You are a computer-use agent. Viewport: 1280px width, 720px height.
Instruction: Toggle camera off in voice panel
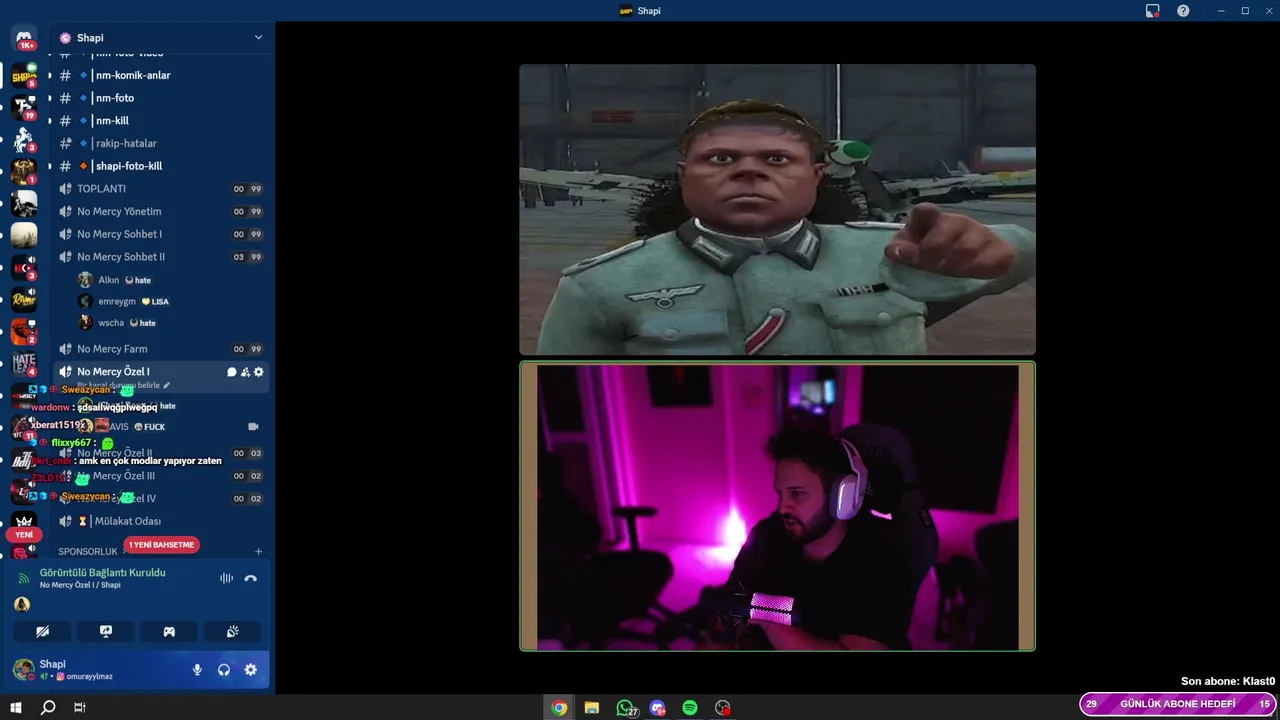click(x=42, y=631)
